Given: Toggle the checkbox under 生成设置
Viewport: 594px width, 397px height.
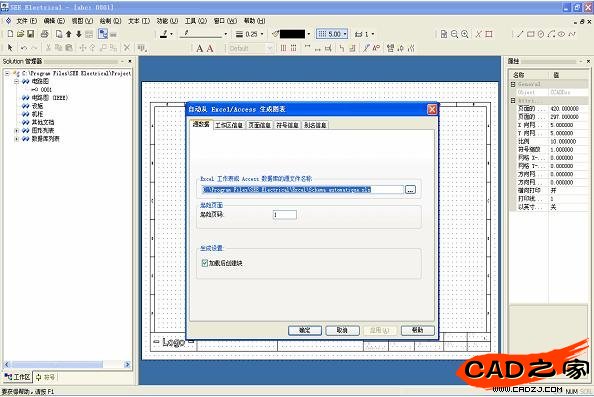Looking at the screenshot, I should [x=205, y=263].
